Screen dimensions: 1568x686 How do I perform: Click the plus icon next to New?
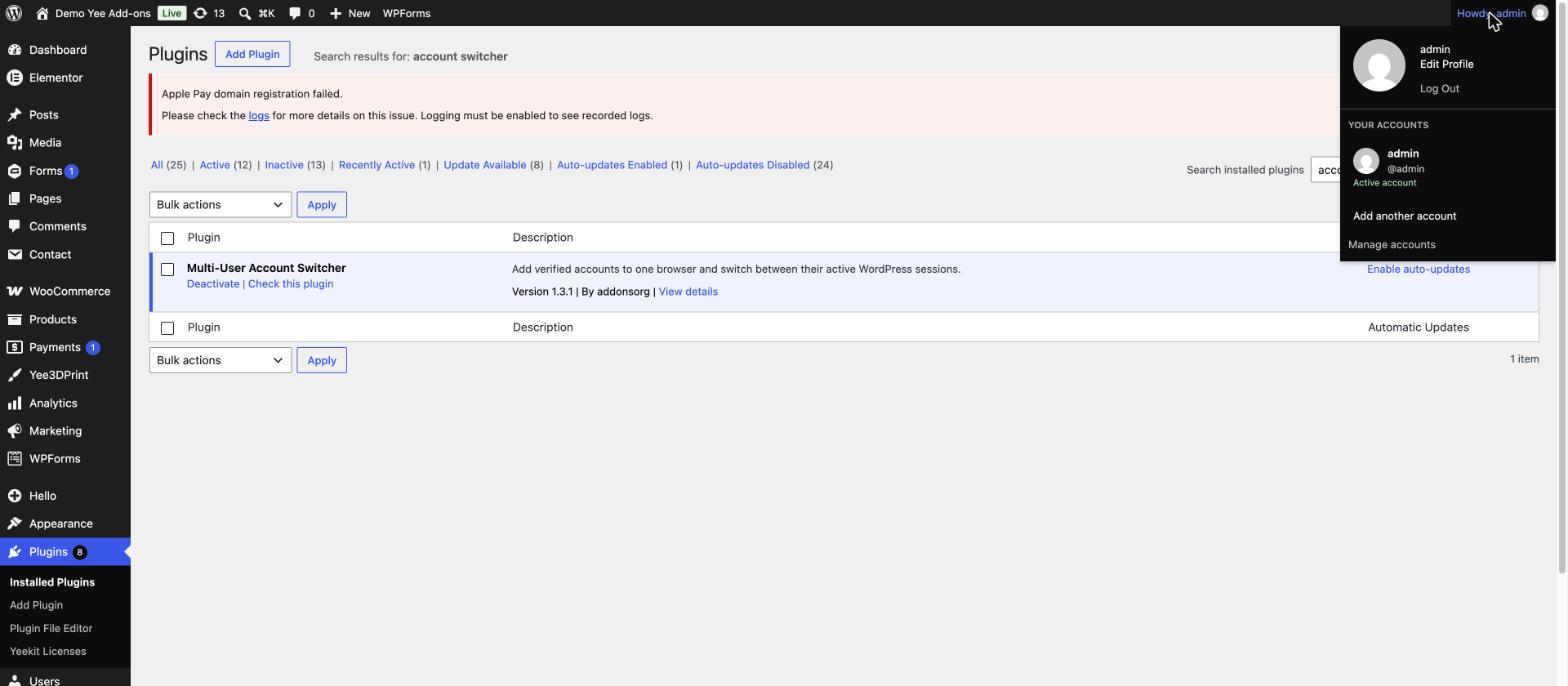335,13
